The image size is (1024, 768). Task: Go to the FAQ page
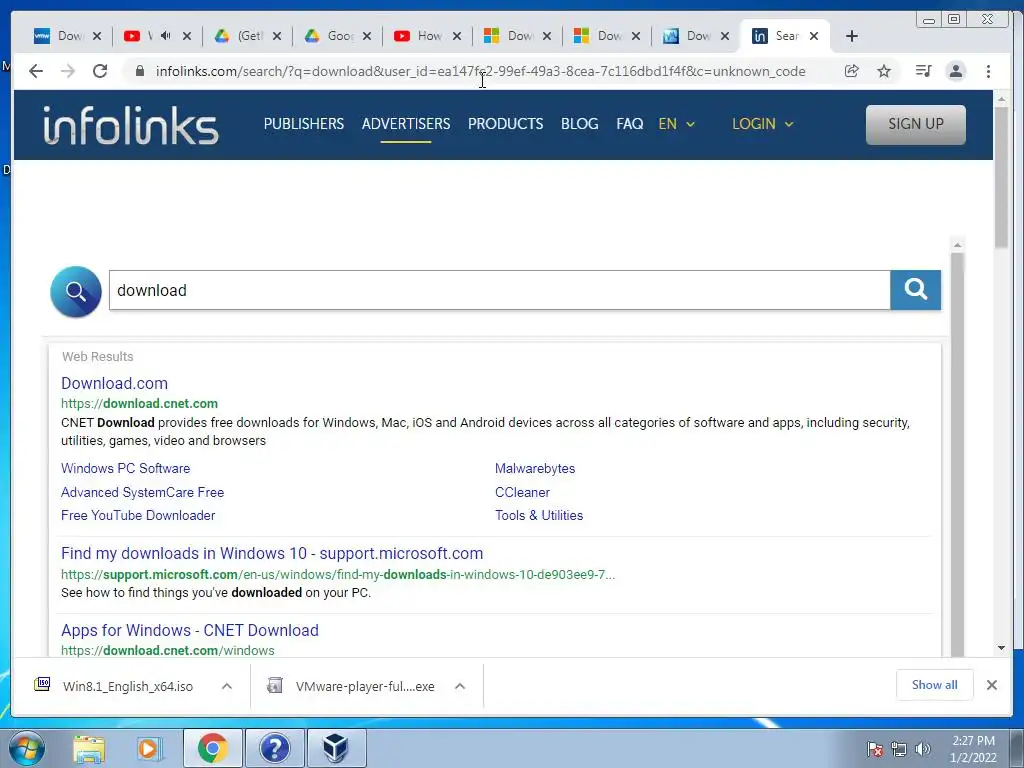pyautogui.click(x=630, y=124)
